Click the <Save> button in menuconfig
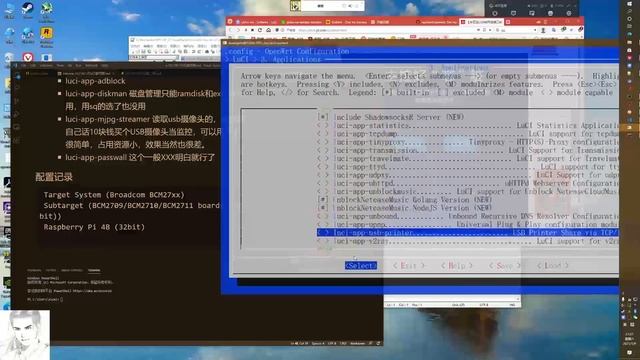Image resolution: width=640 pixels, height=360 pixels. click(x=505, y=266)
